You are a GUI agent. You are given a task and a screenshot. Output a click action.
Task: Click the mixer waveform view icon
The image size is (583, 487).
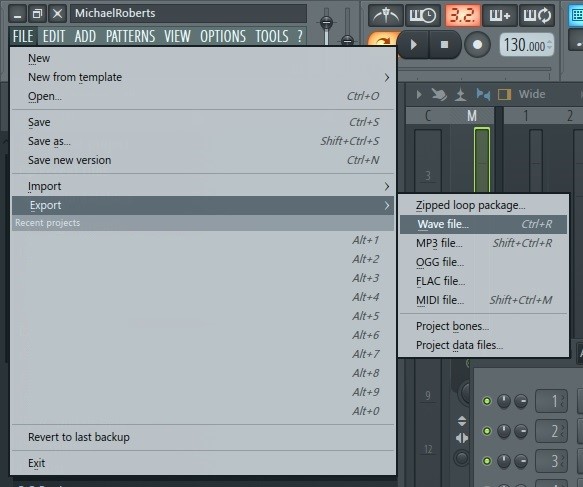tap(461, 94)
